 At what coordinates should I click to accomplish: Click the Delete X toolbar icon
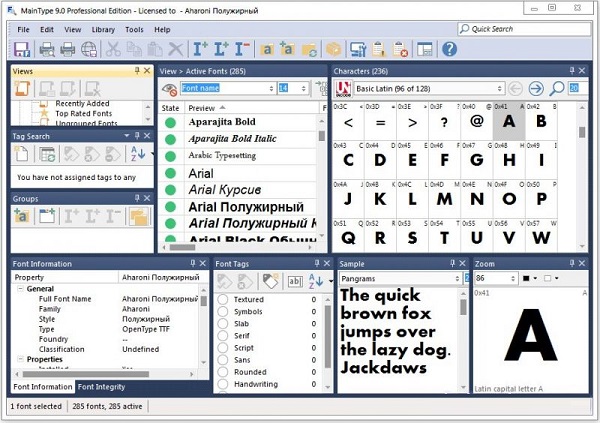coord(176,49)
